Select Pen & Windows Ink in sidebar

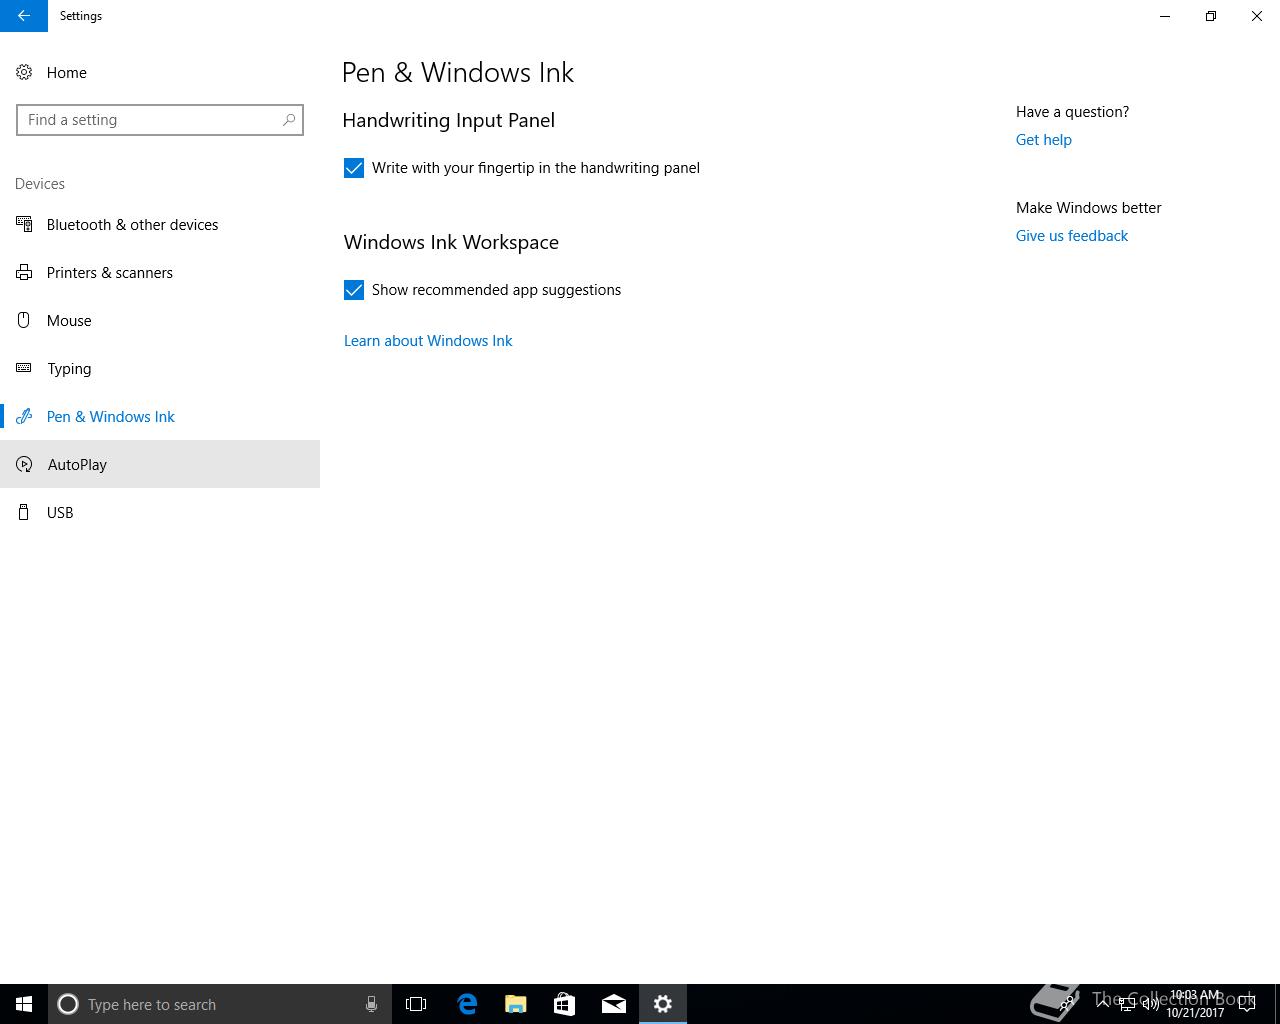click(x=160, y=416)
